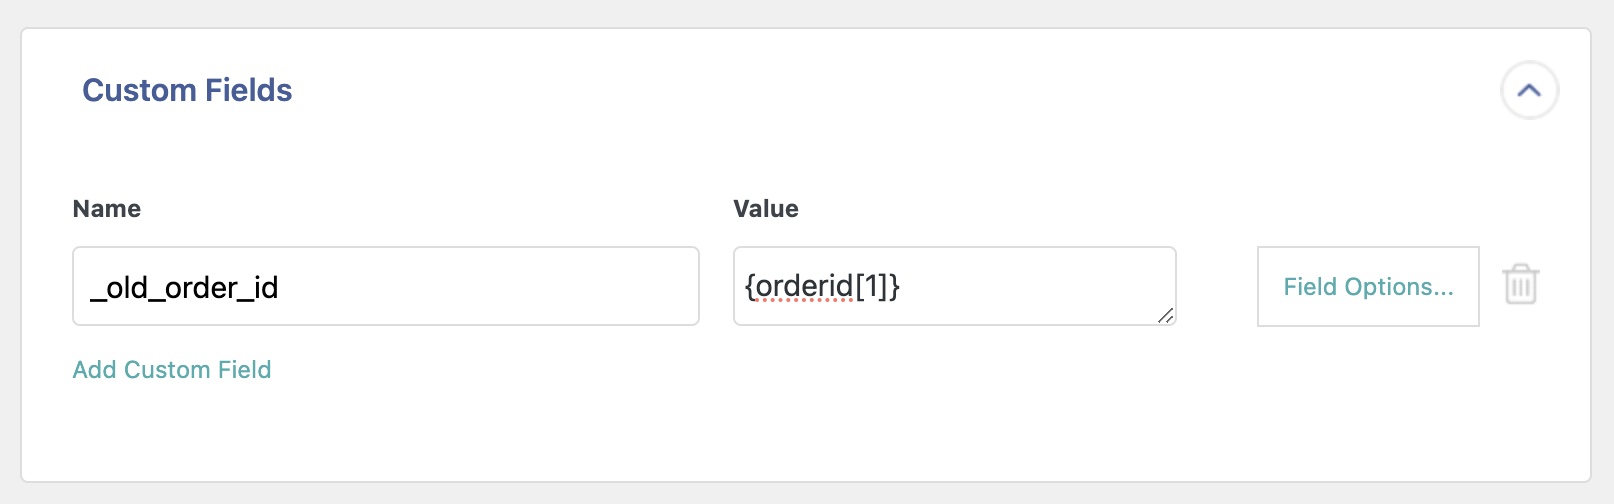Remove the custom field using the bin icon
The width and height of the screenshot is (1614, 504).
pyautogui.click(x=1520, y=285)
